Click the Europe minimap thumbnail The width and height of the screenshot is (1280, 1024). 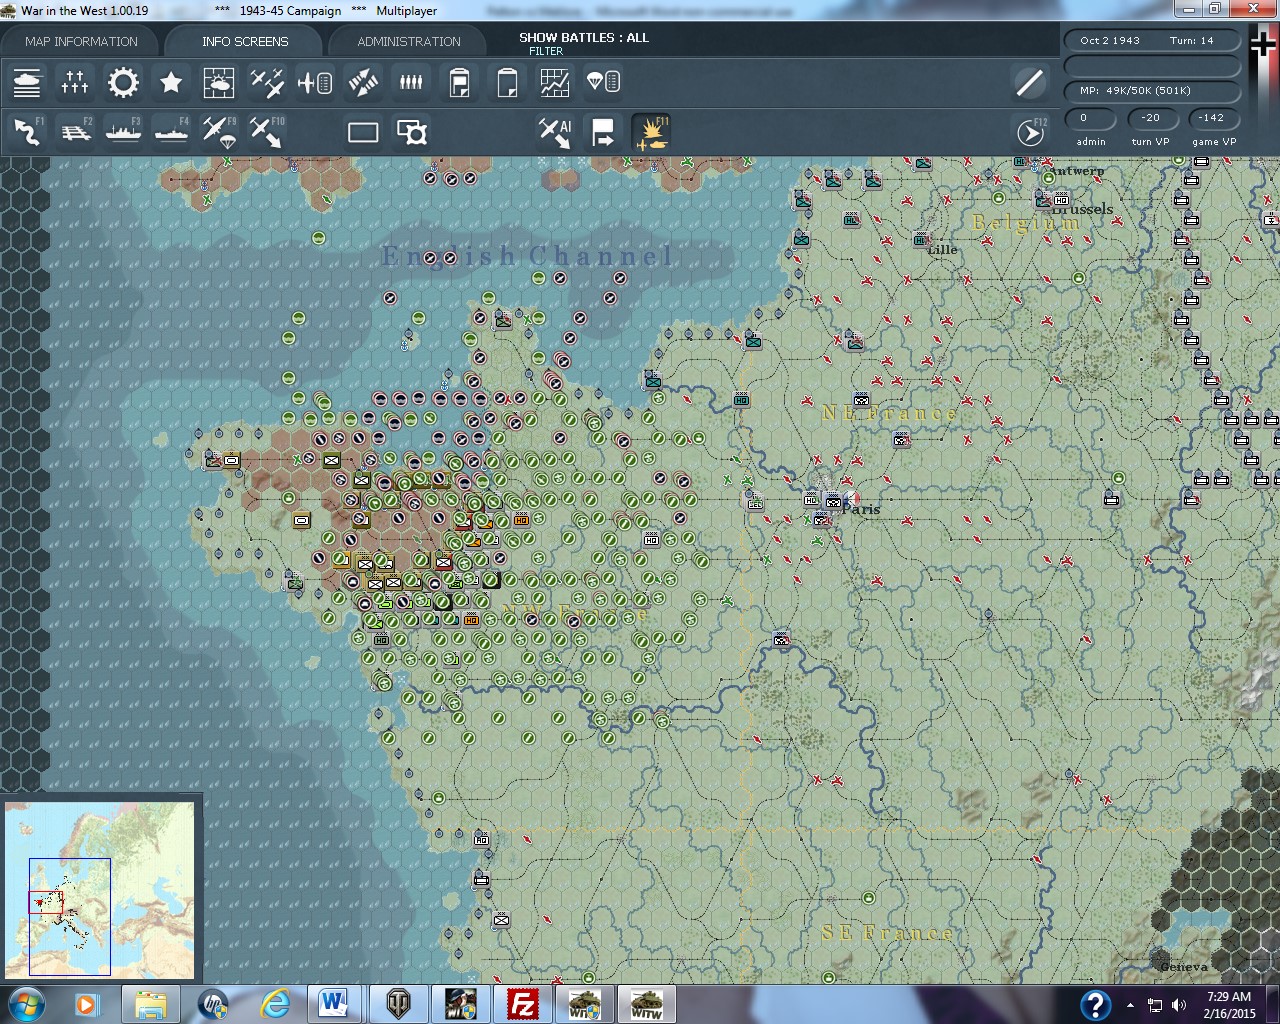[x=100, y=889]
